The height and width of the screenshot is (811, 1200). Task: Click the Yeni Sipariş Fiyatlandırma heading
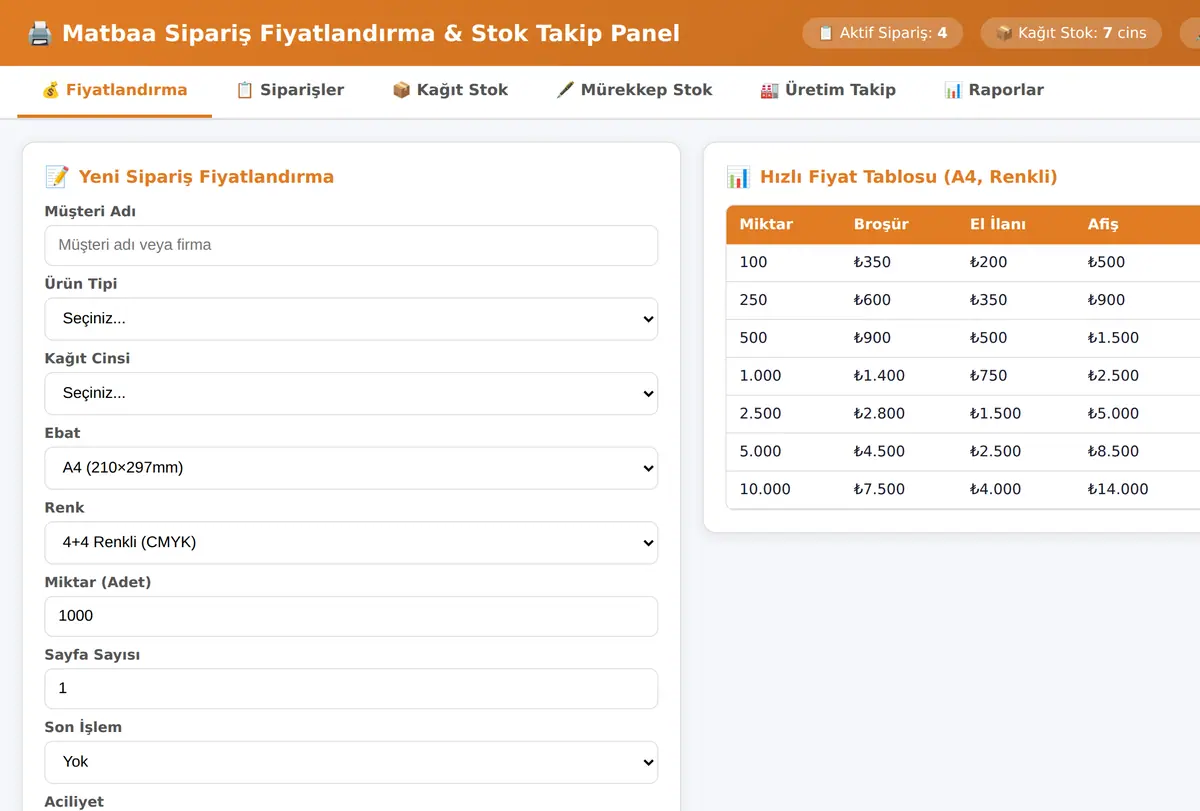[x=206, y=177]
